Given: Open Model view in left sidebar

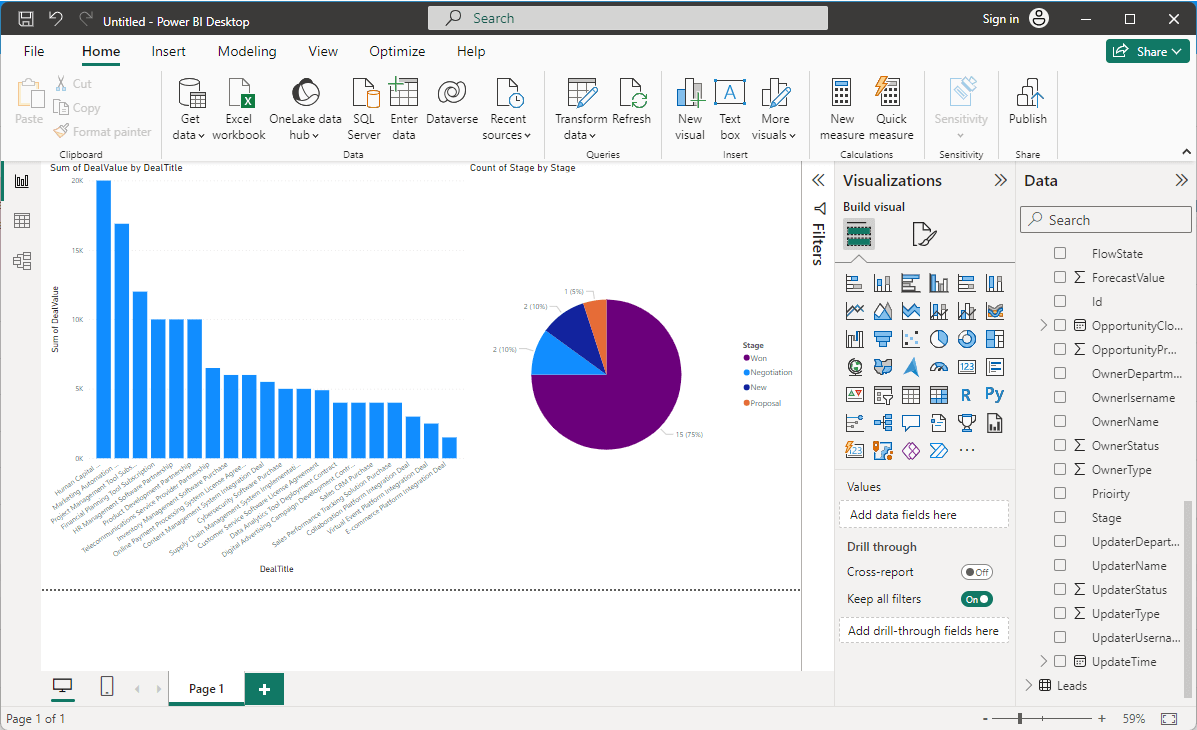Looking at the screenshot, I should coord(21,261).
